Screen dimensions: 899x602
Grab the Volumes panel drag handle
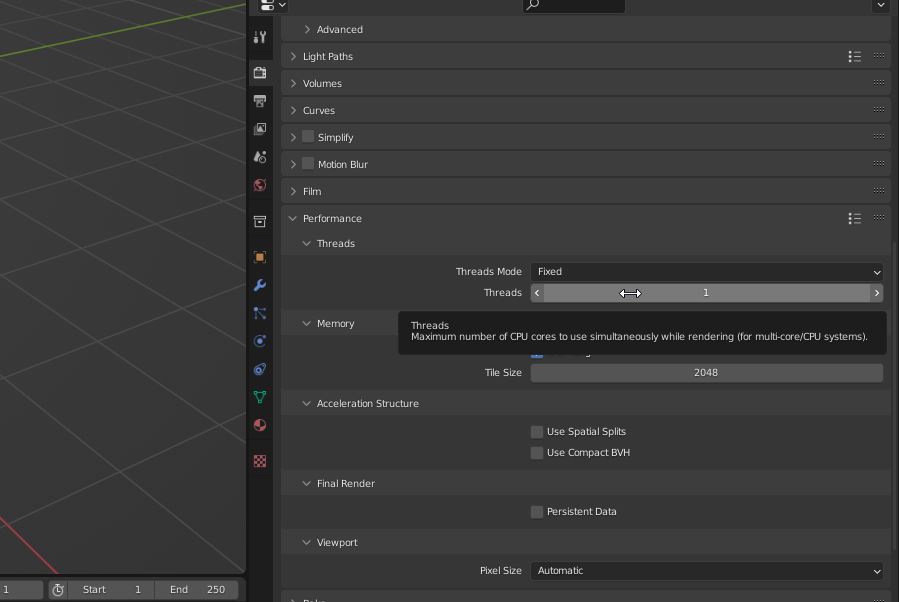878,83
